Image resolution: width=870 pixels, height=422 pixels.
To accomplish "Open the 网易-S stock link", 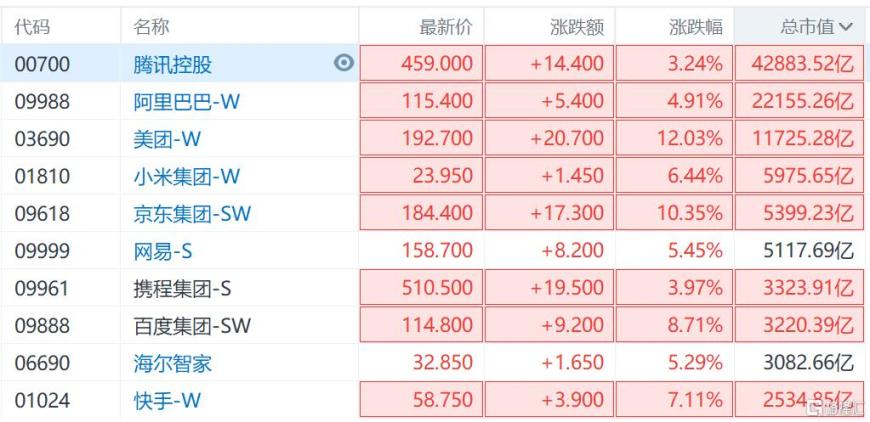I will point(163,252).
